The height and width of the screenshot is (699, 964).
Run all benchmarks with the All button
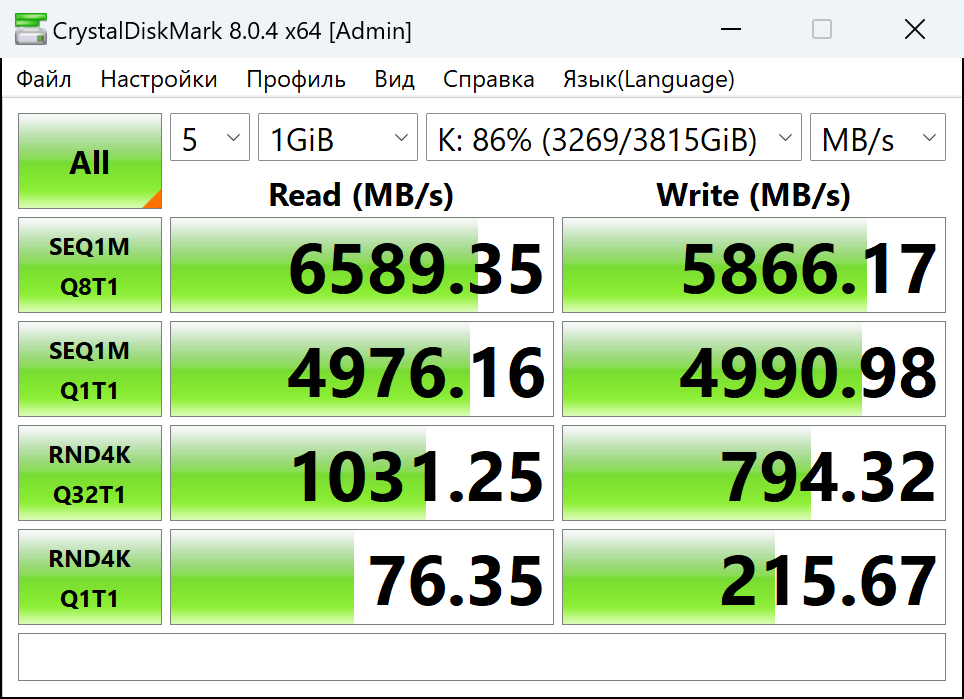click(90, 161)
